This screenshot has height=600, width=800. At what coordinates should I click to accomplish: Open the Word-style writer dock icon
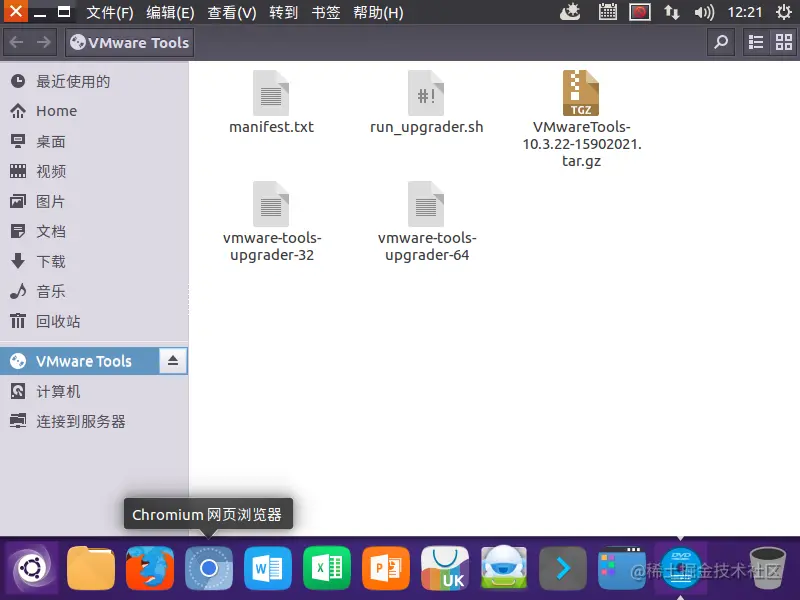coord(268,568)
